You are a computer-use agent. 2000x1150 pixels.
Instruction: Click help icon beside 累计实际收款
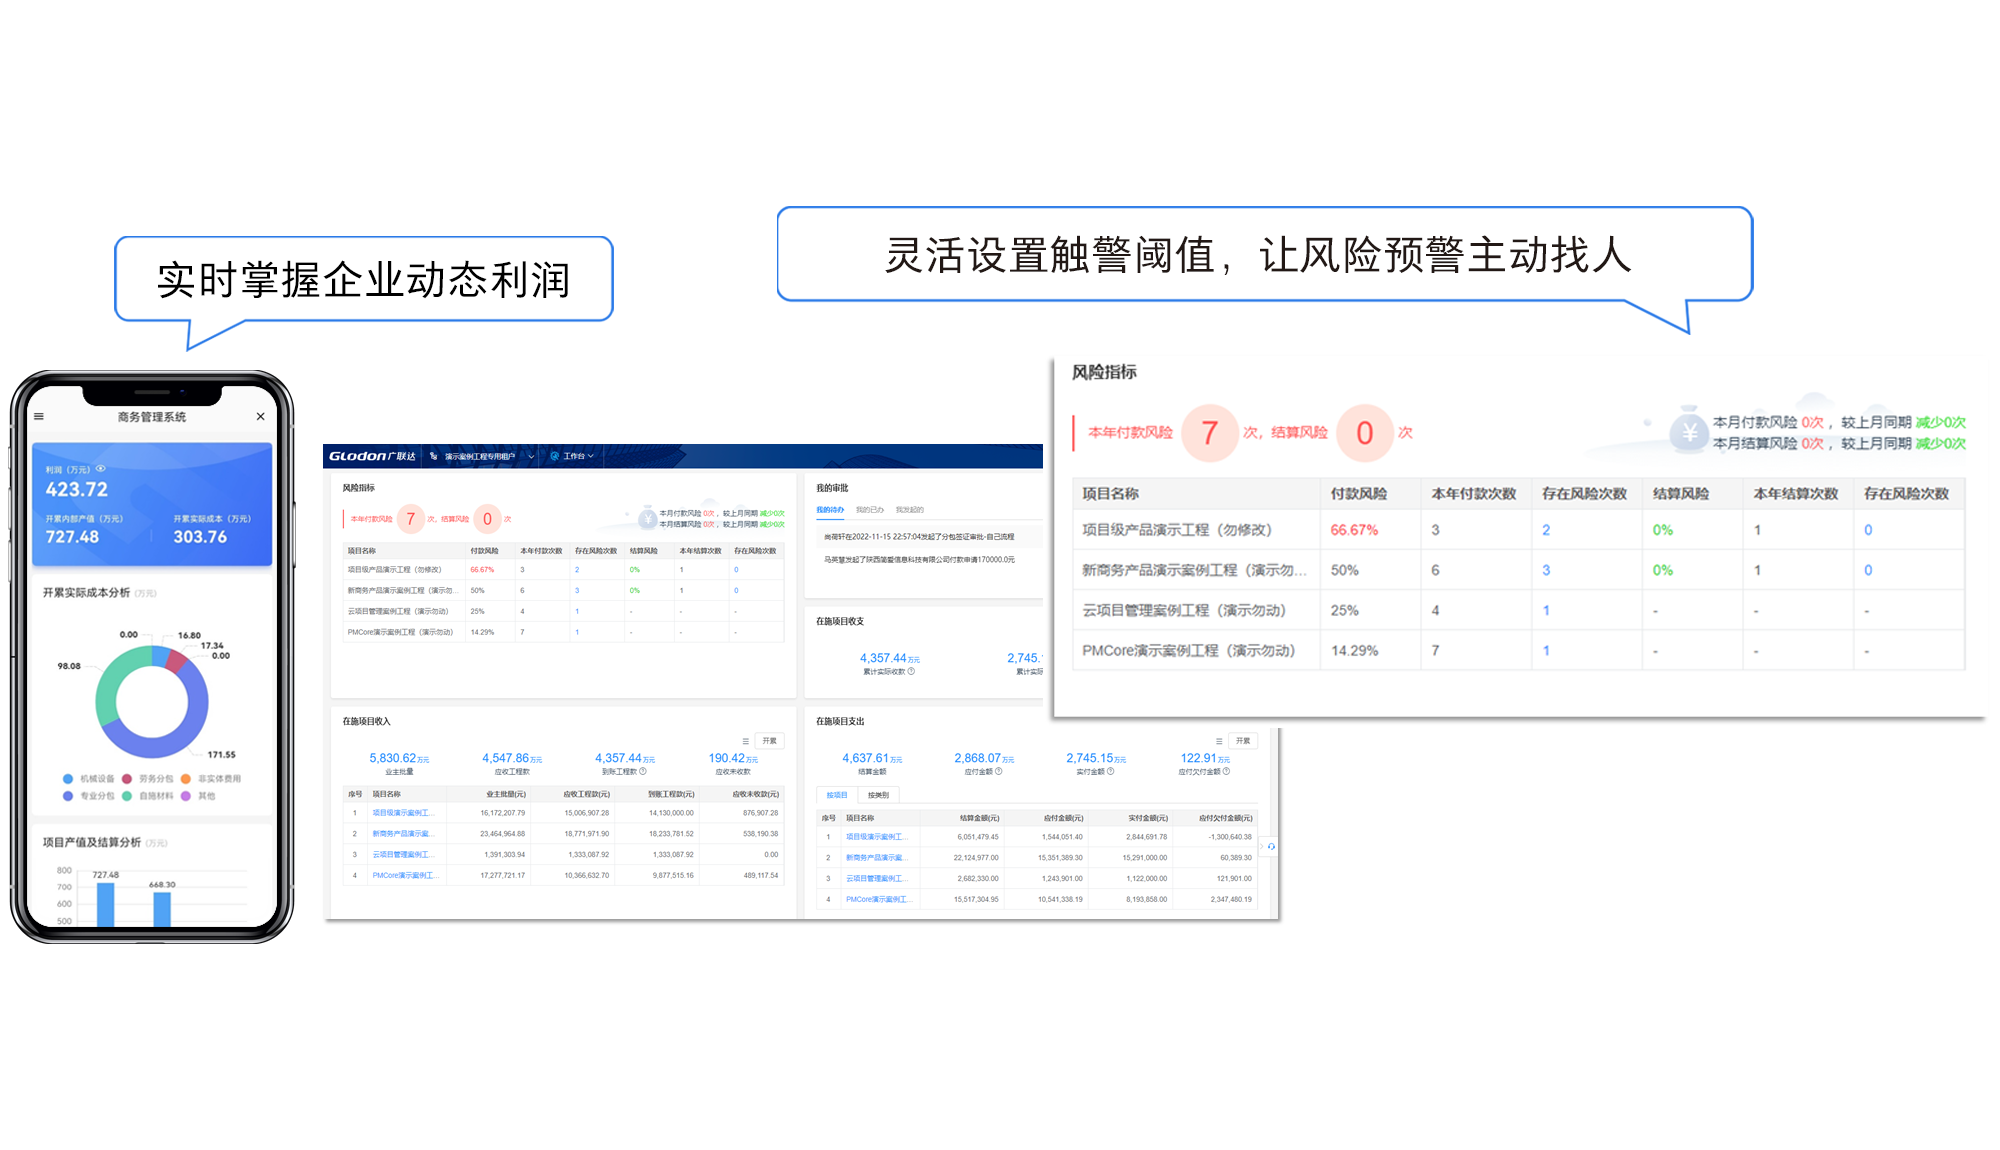911,672
